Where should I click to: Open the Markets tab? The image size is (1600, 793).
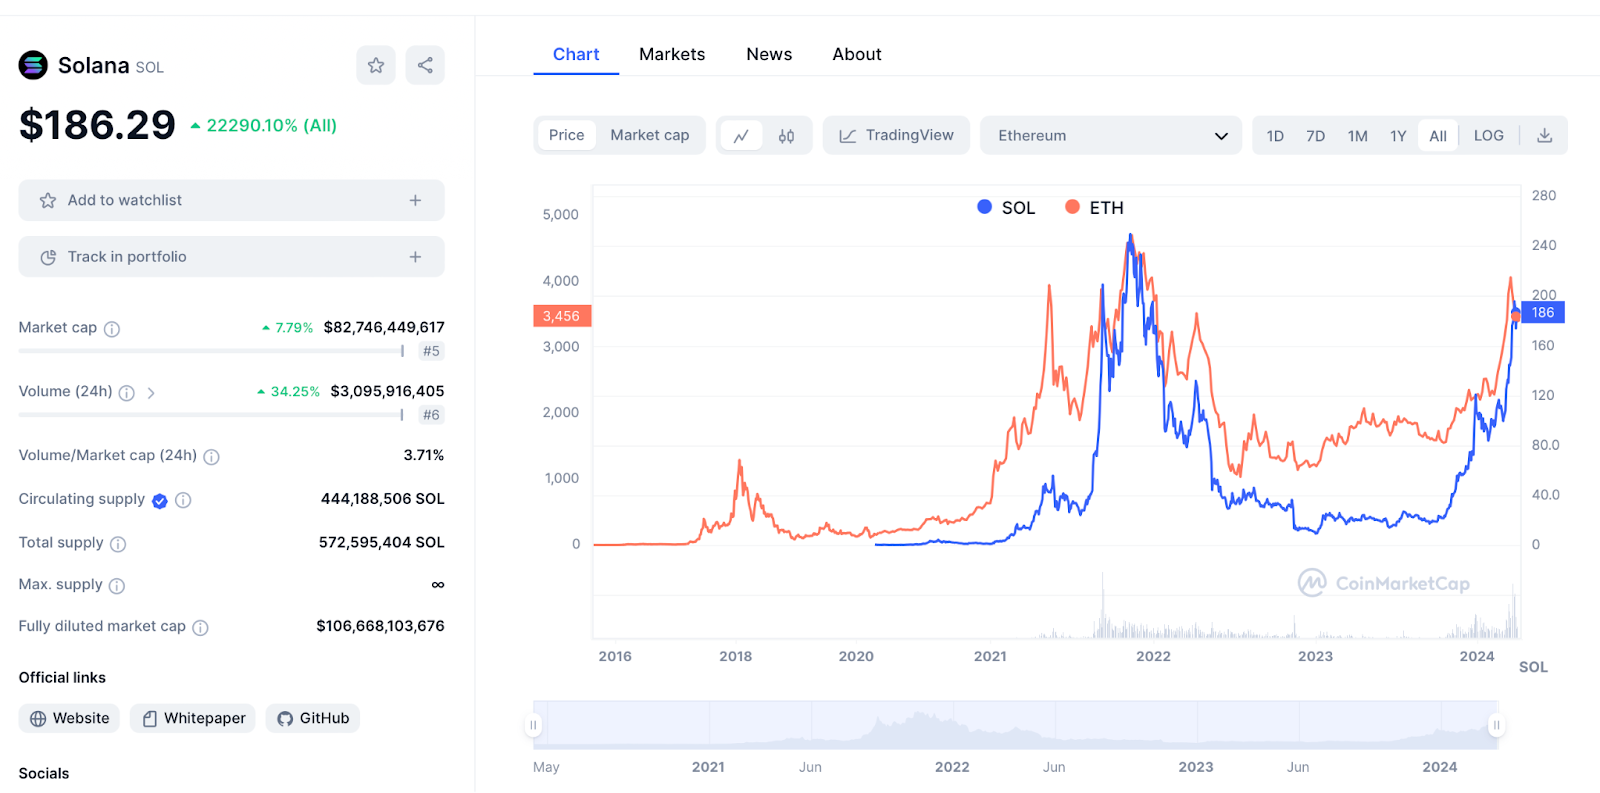tap(672, 54)
